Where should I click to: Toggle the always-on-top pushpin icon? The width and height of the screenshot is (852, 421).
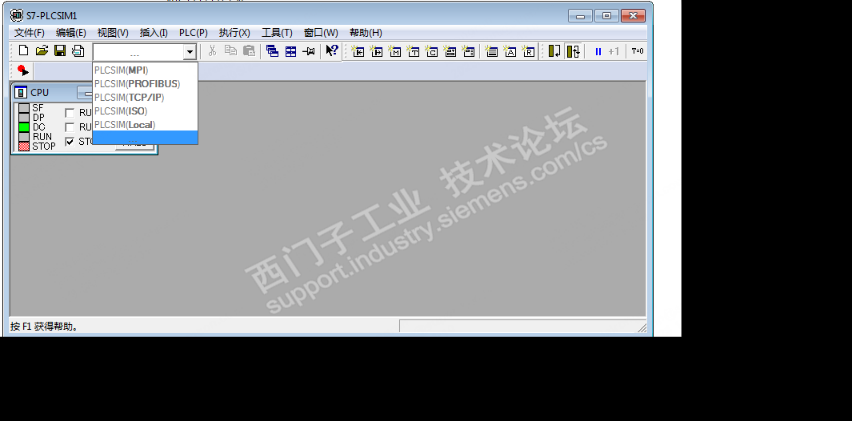point(309,51)
